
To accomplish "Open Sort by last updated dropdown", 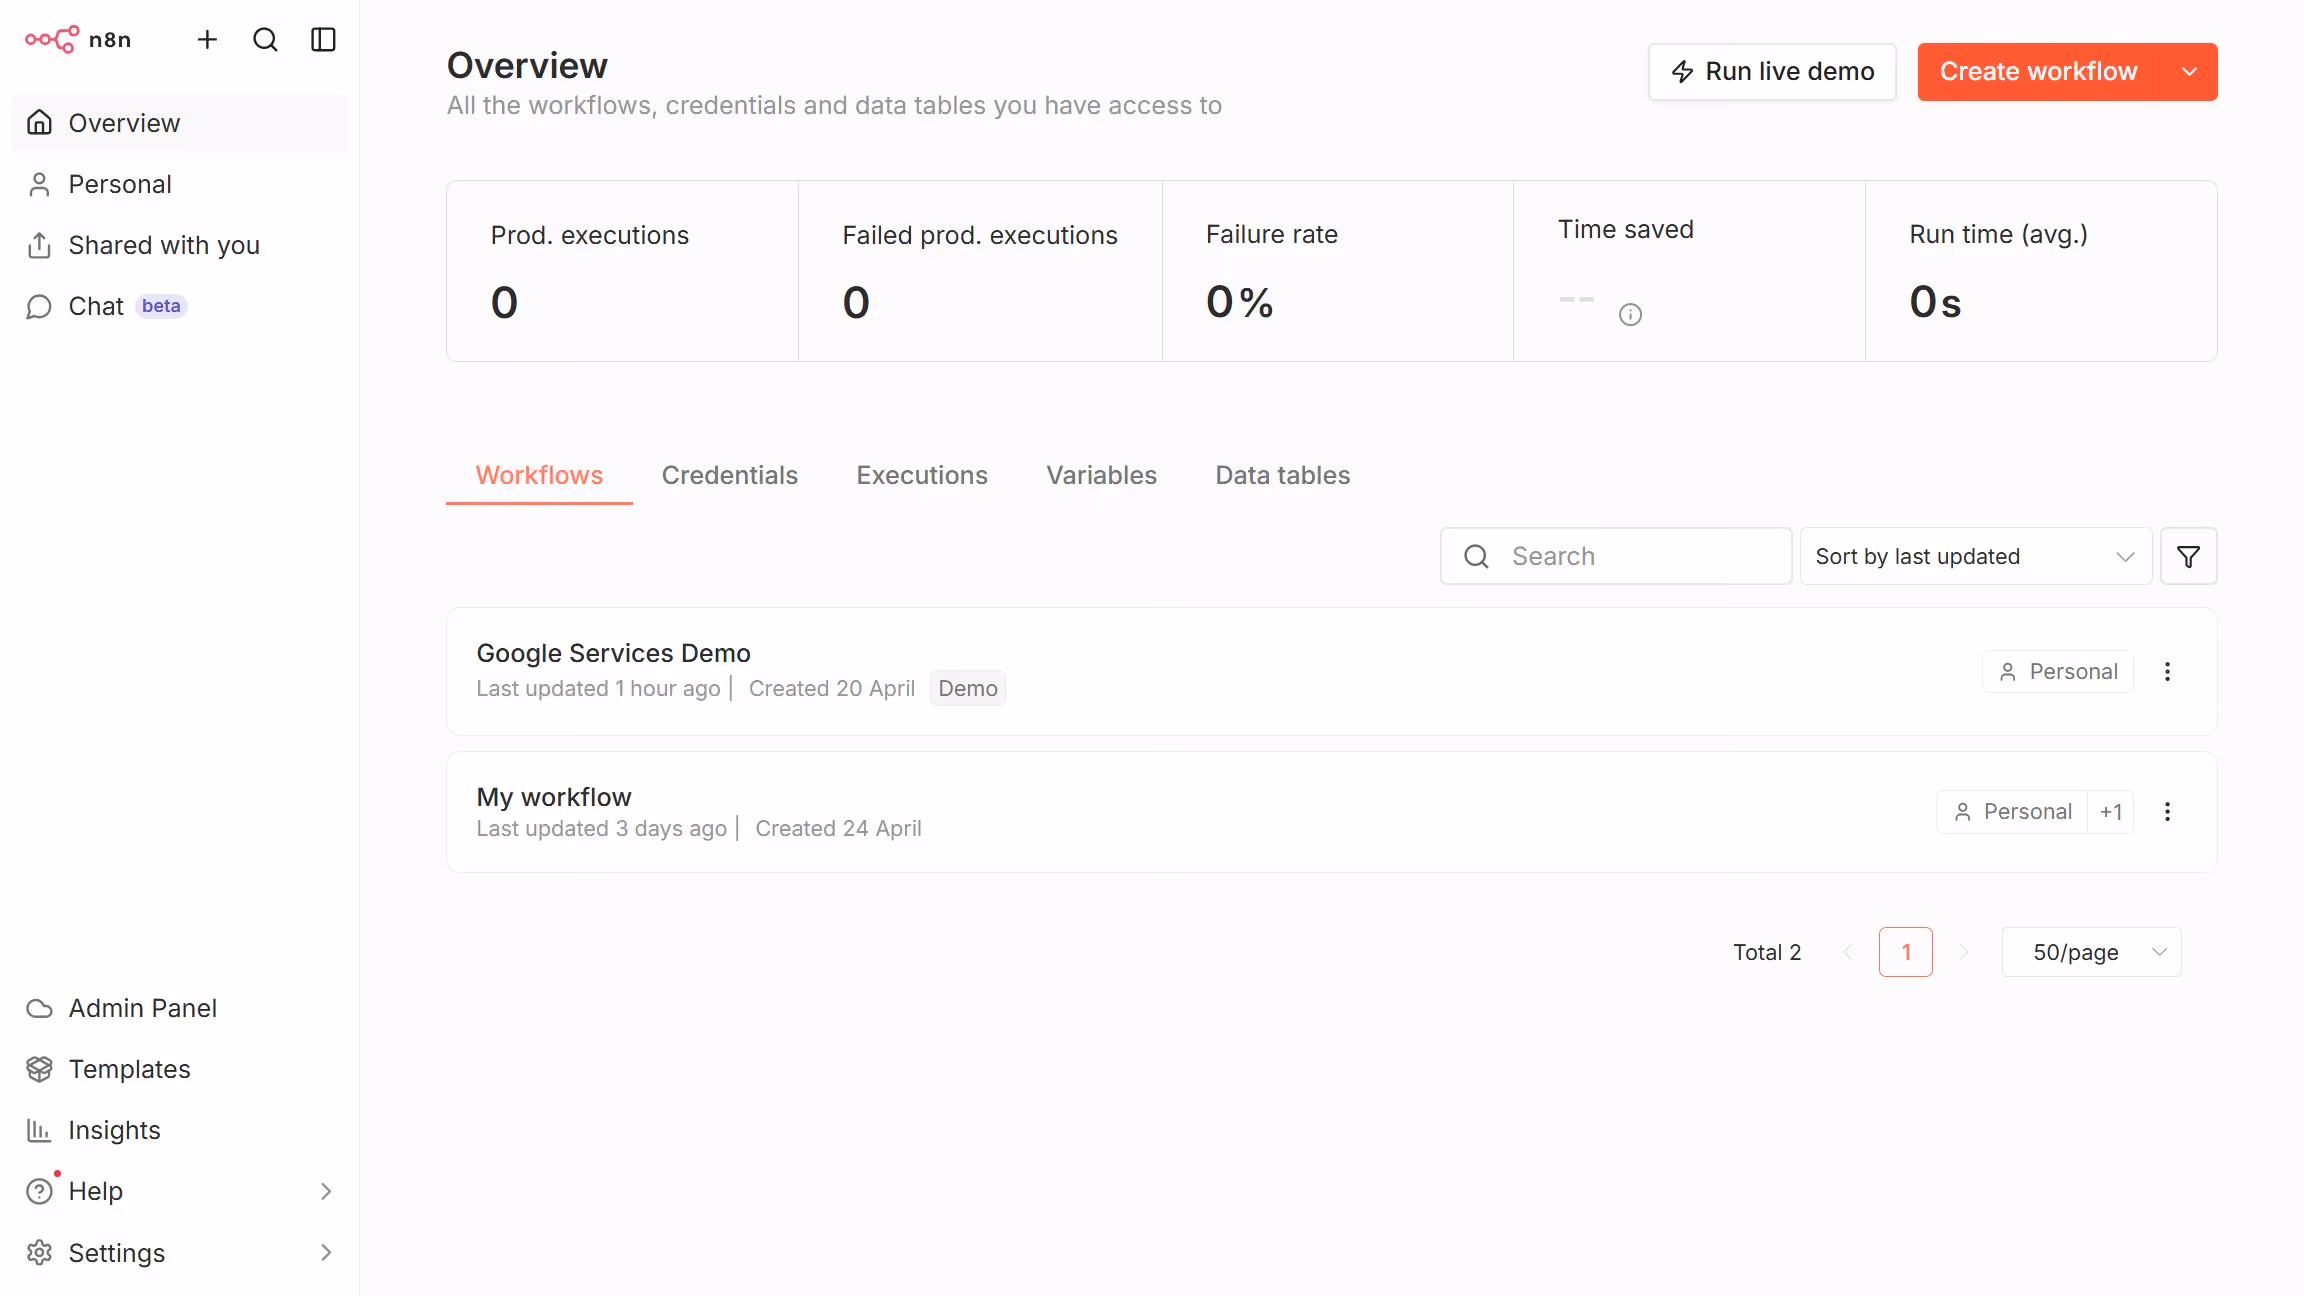I will coord(1976,556).
